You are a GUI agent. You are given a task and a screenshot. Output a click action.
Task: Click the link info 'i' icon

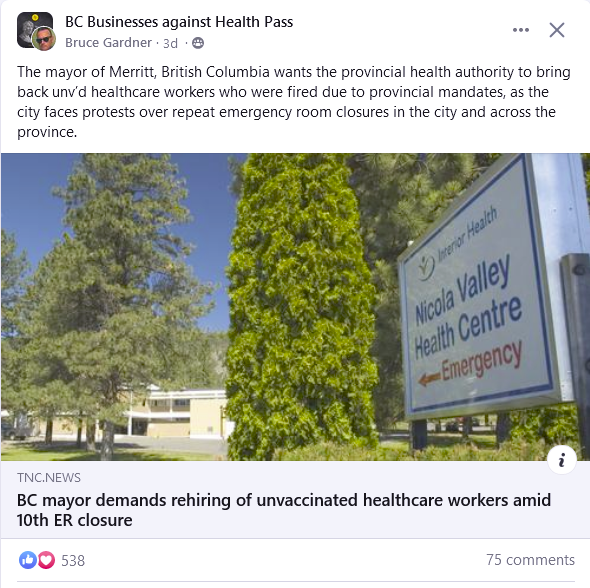[562, 460]
